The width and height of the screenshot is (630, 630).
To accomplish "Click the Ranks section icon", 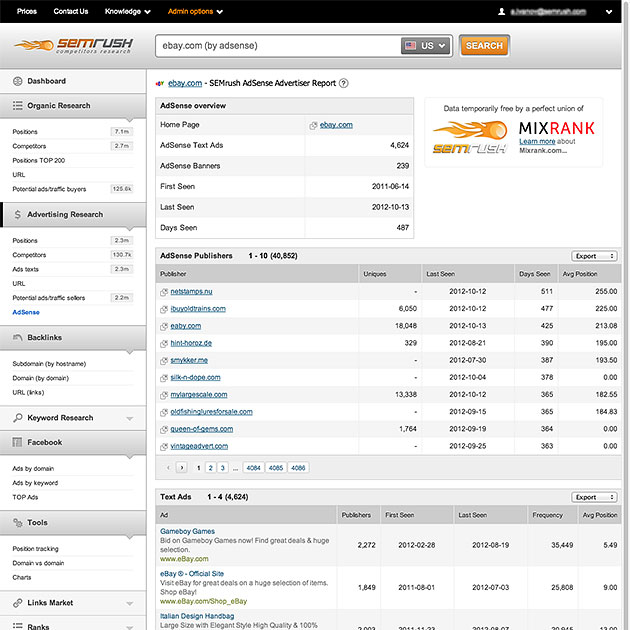I will pyautogui.click(x=18, y=626).
